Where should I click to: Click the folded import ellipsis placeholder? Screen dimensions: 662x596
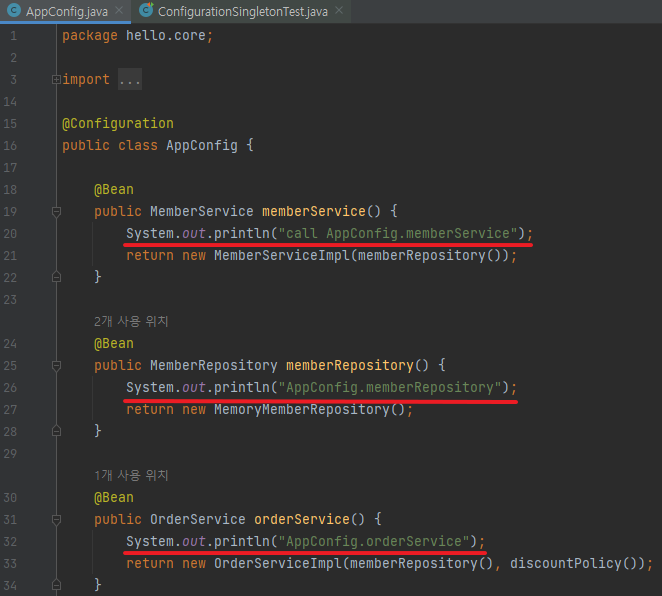click(130, 79)
